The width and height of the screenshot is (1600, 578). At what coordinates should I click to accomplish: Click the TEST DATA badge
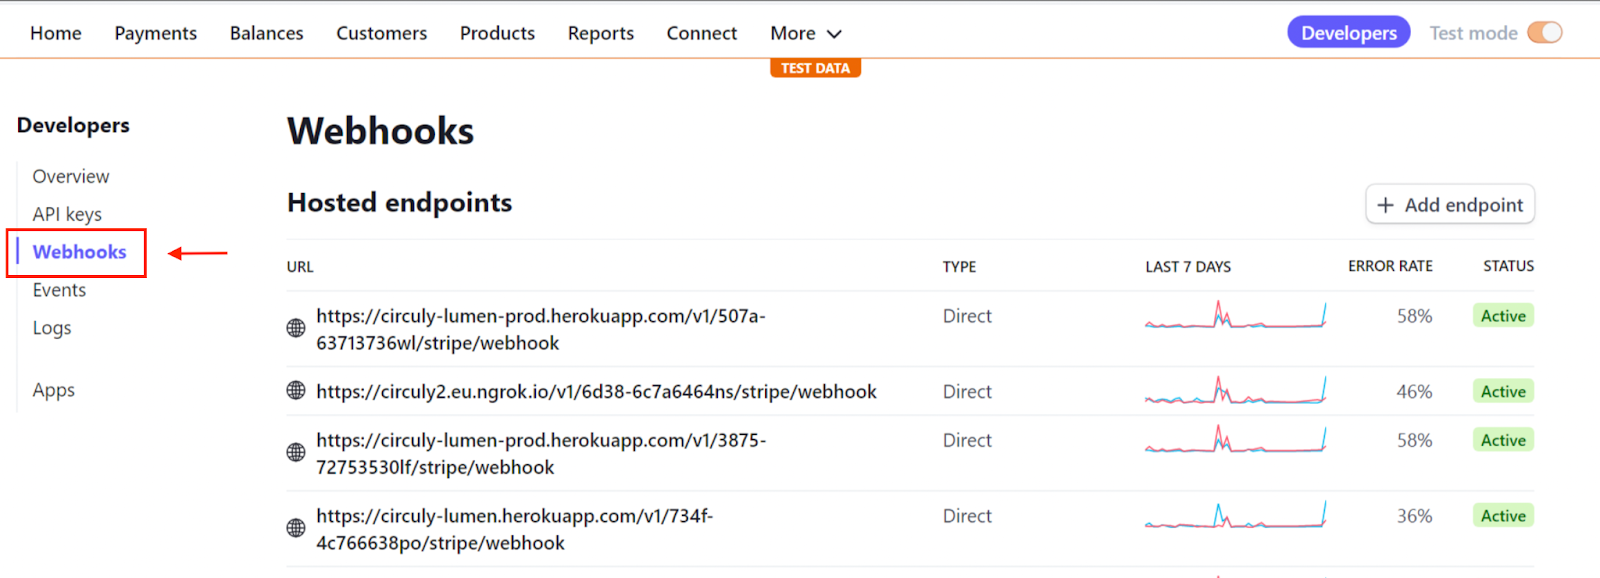coord(815,68)
